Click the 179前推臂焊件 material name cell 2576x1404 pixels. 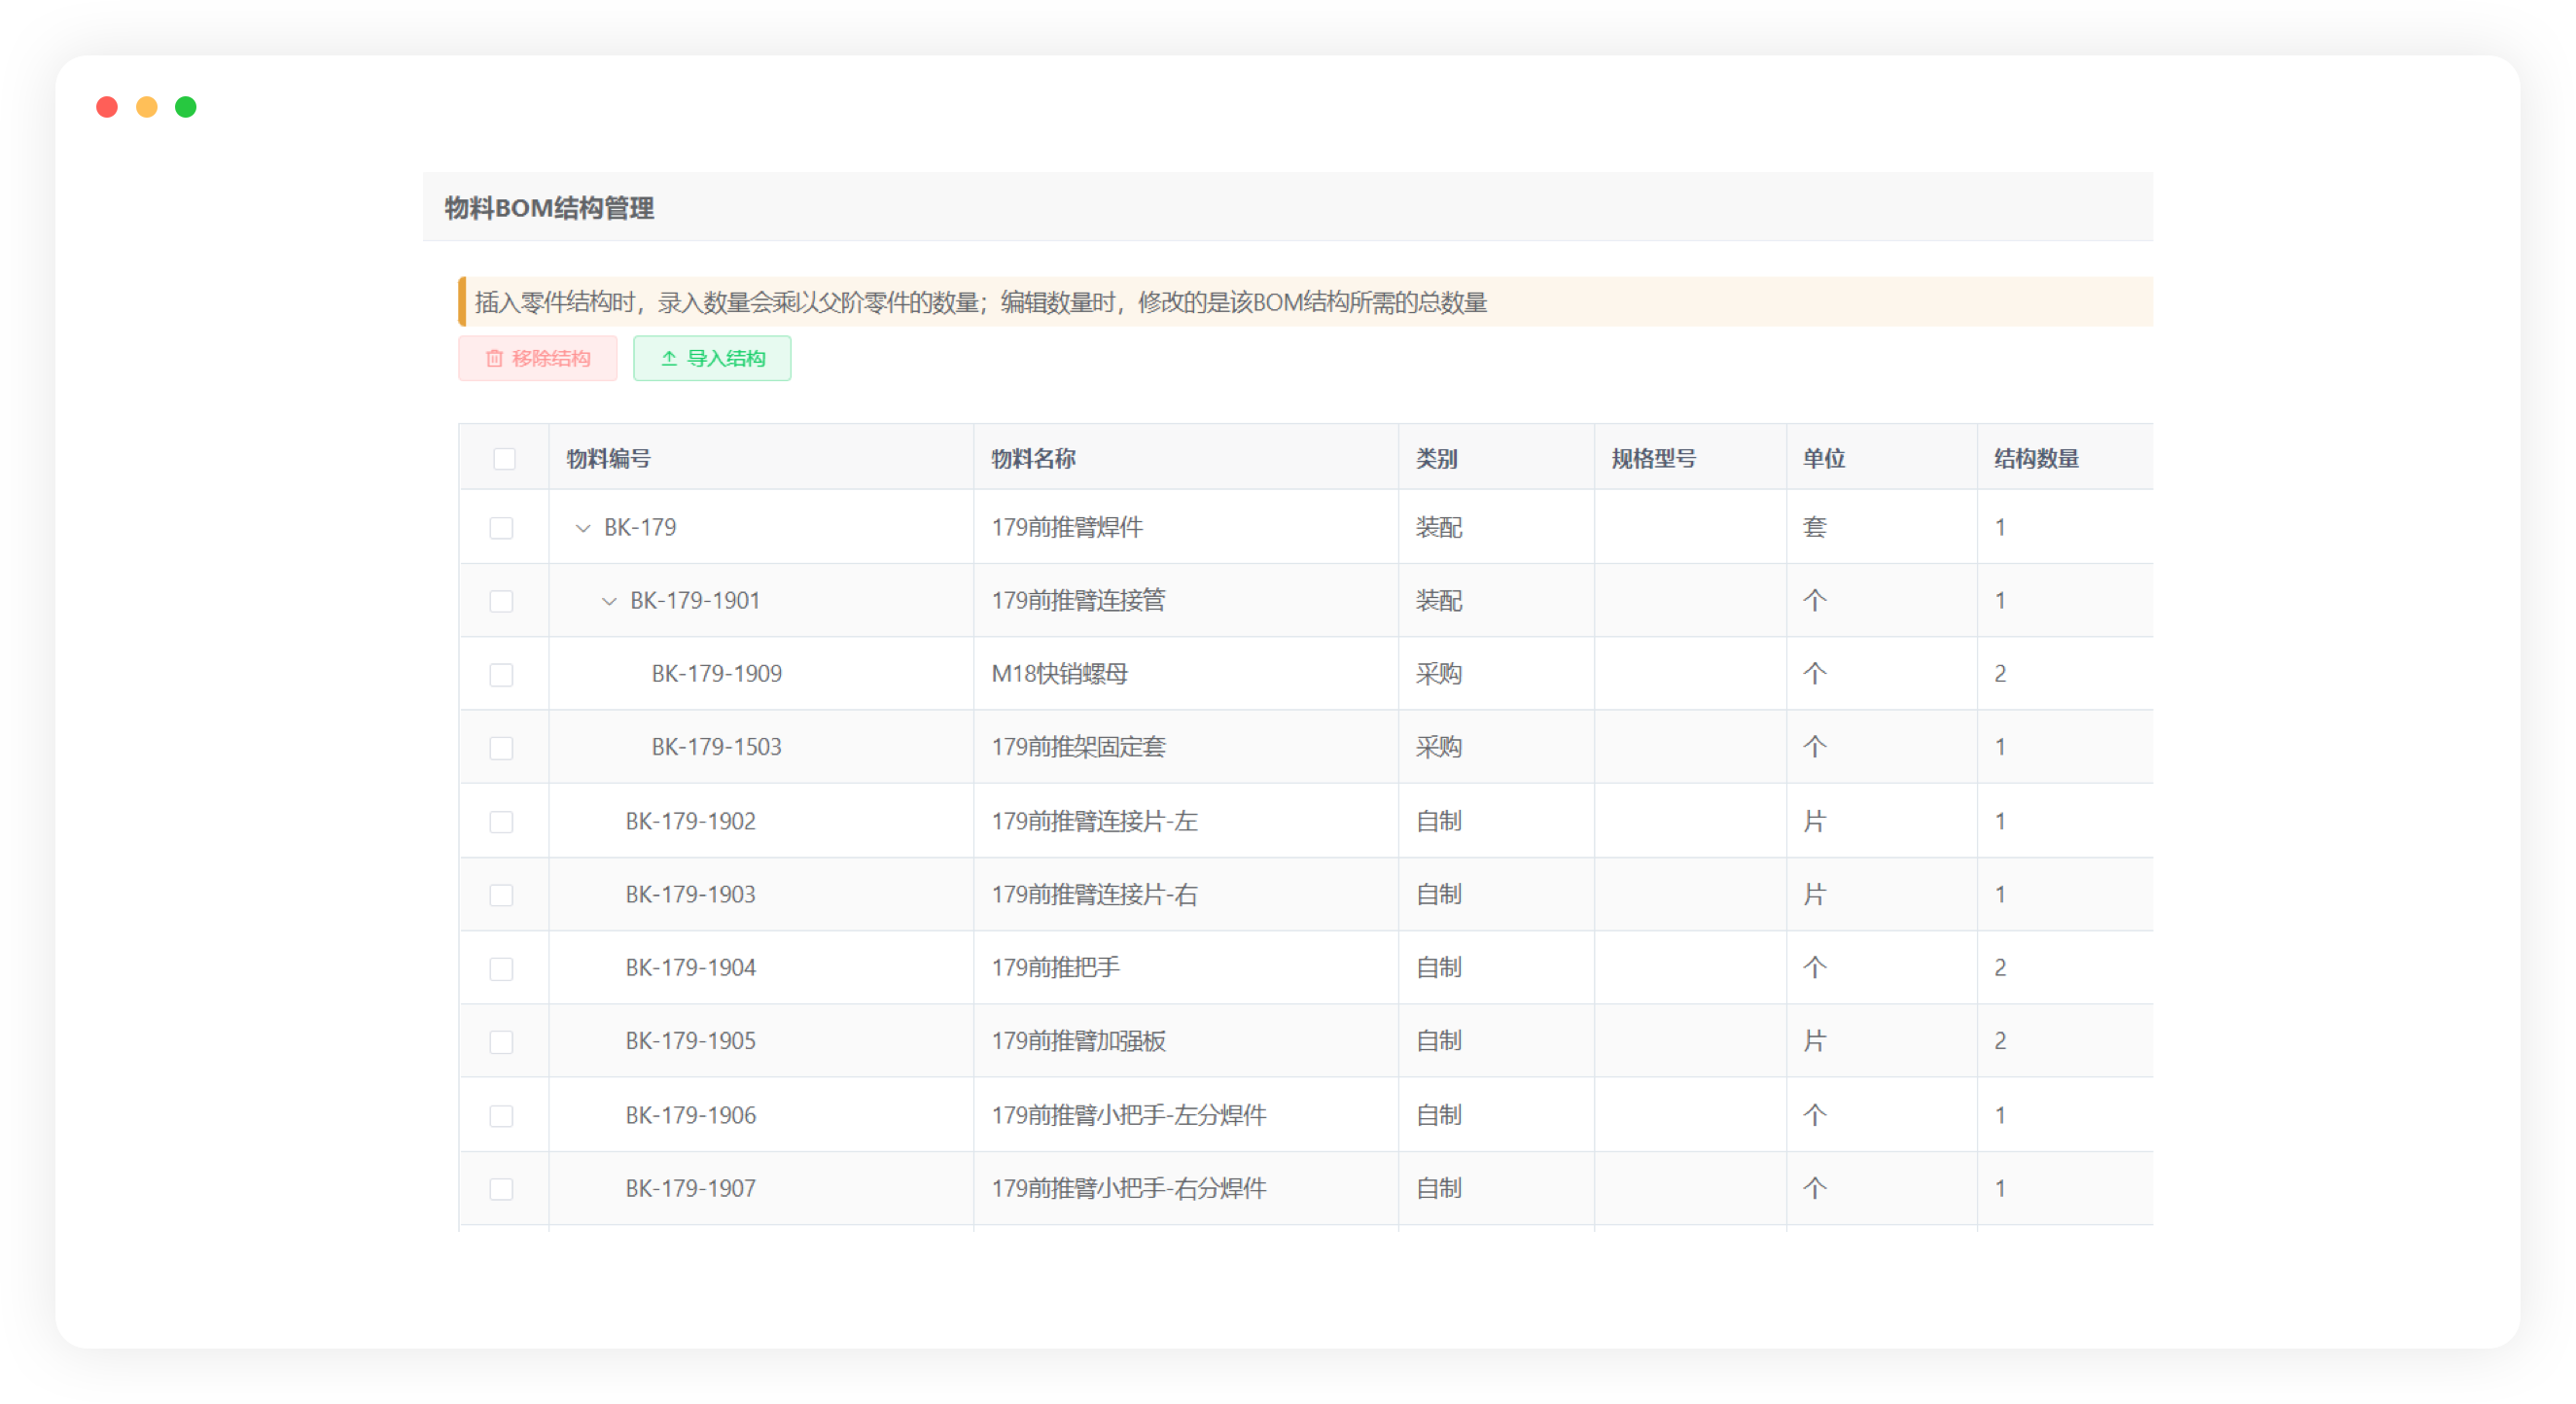[x=1067, y=528]
